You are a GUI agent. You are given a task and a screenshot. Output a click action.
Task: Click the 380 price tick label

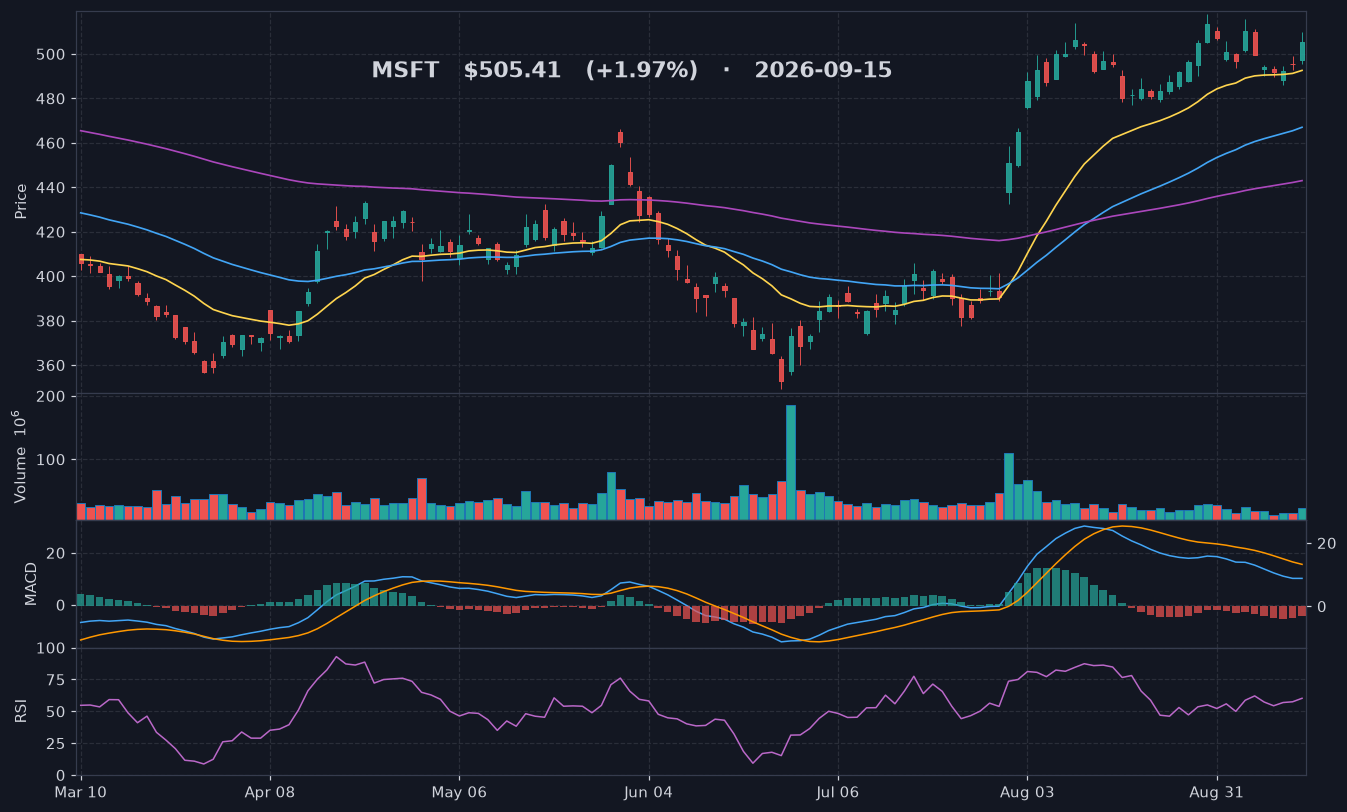[53, 322]
